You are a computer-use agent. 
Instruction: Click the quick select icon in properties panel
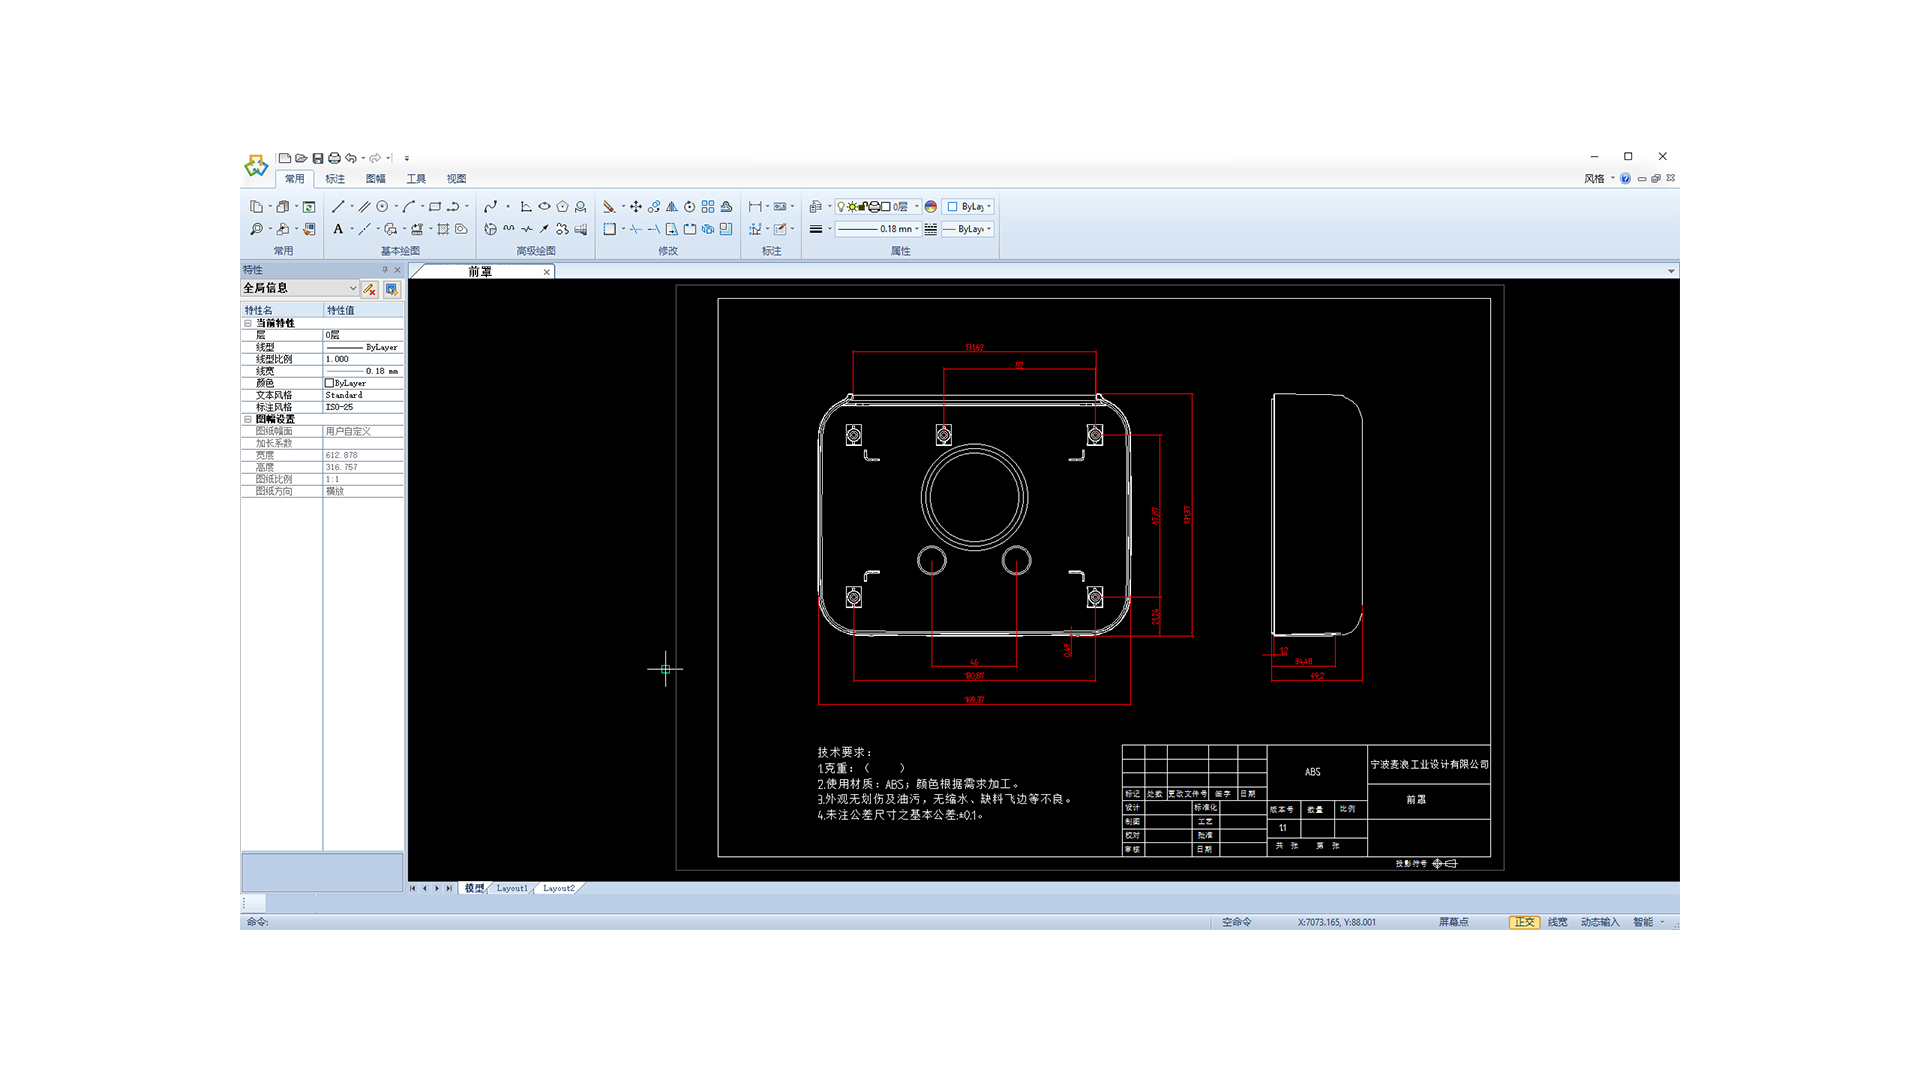(392, 289)
